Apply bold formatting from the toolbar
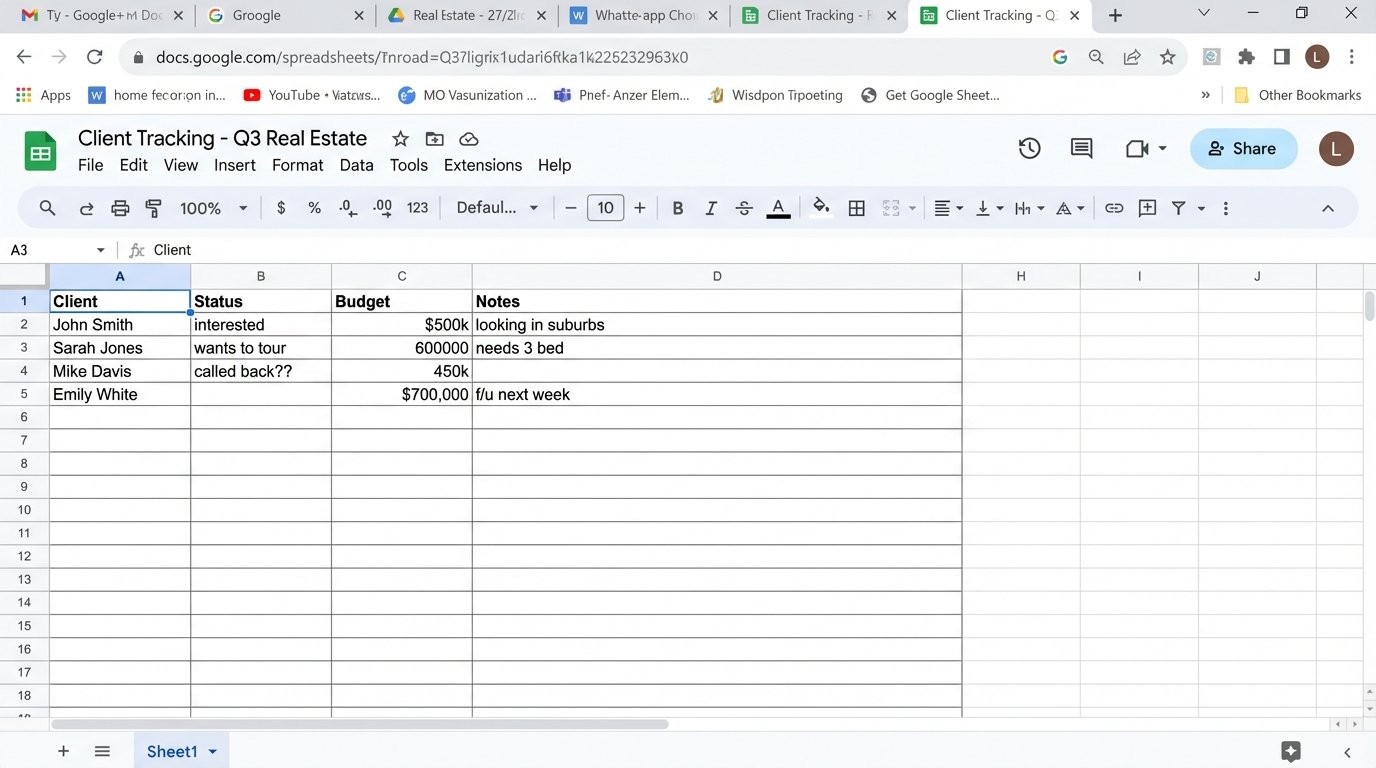 coord(677,207)
